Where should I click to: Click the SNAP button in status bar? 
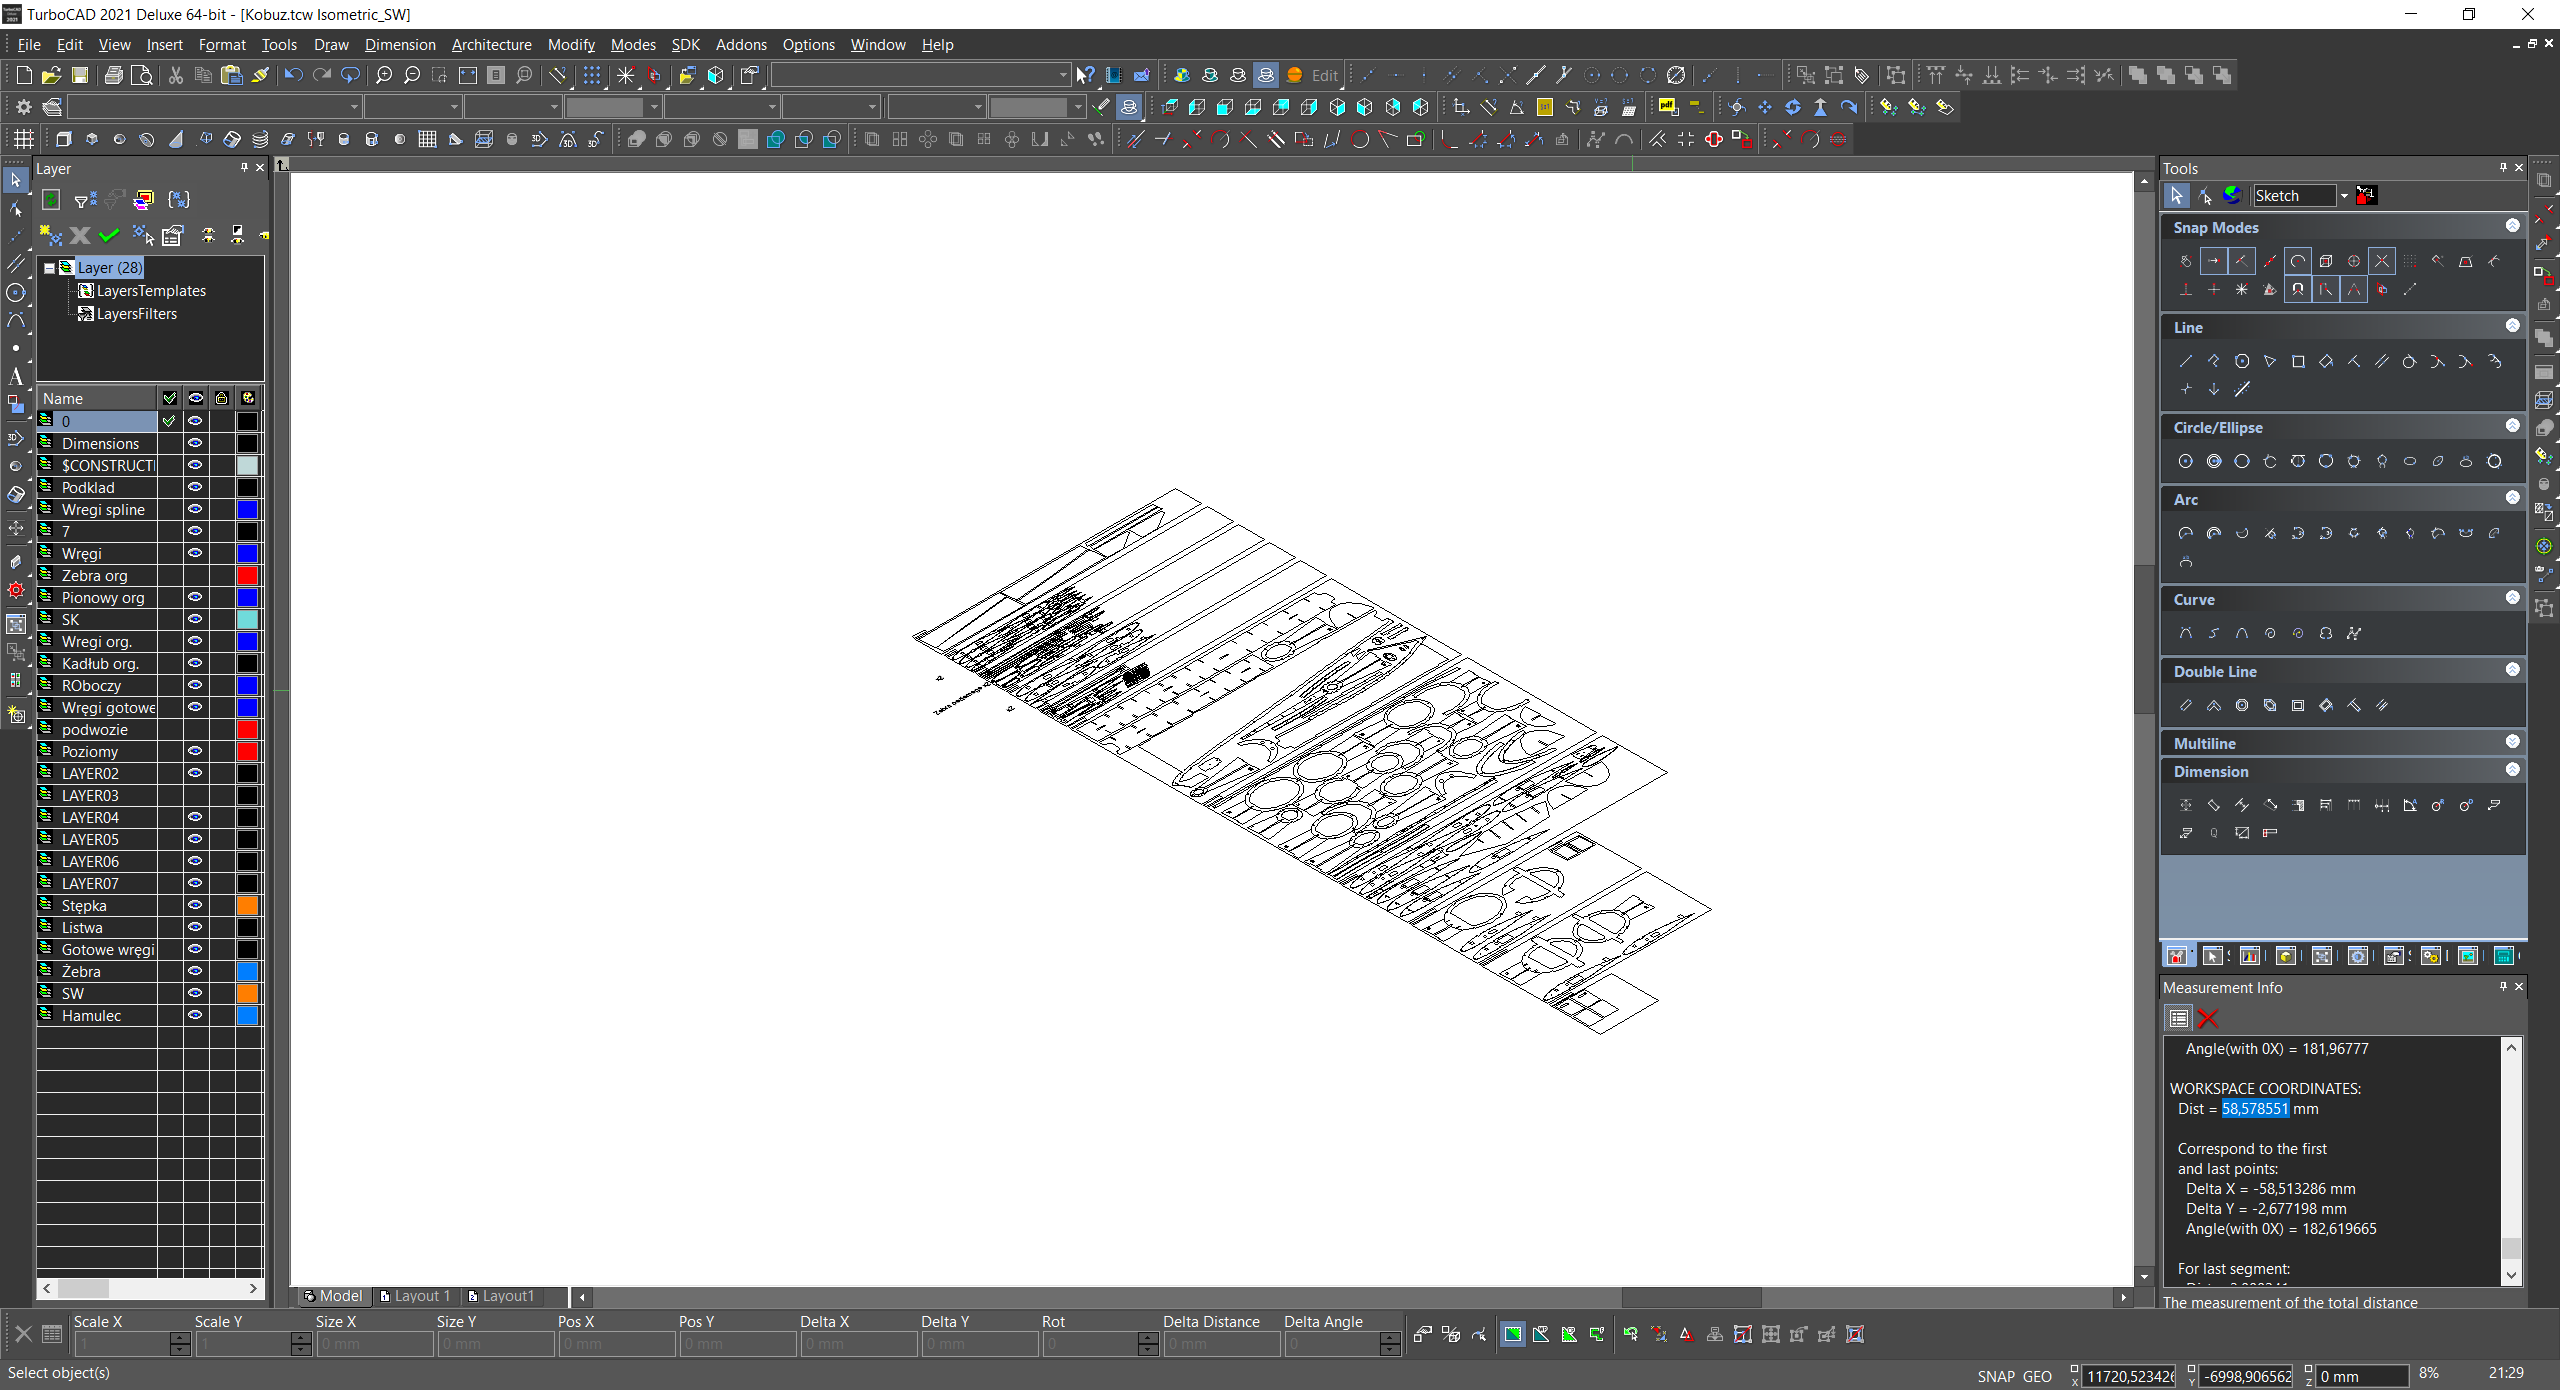pos(1995,1376)
